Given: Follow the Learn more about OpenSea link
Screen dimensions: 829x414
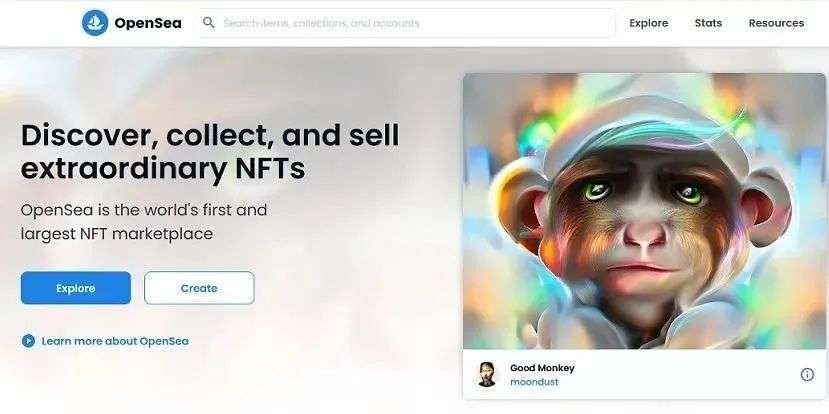Looking at the screenshot, I should [x=115, y=342].
